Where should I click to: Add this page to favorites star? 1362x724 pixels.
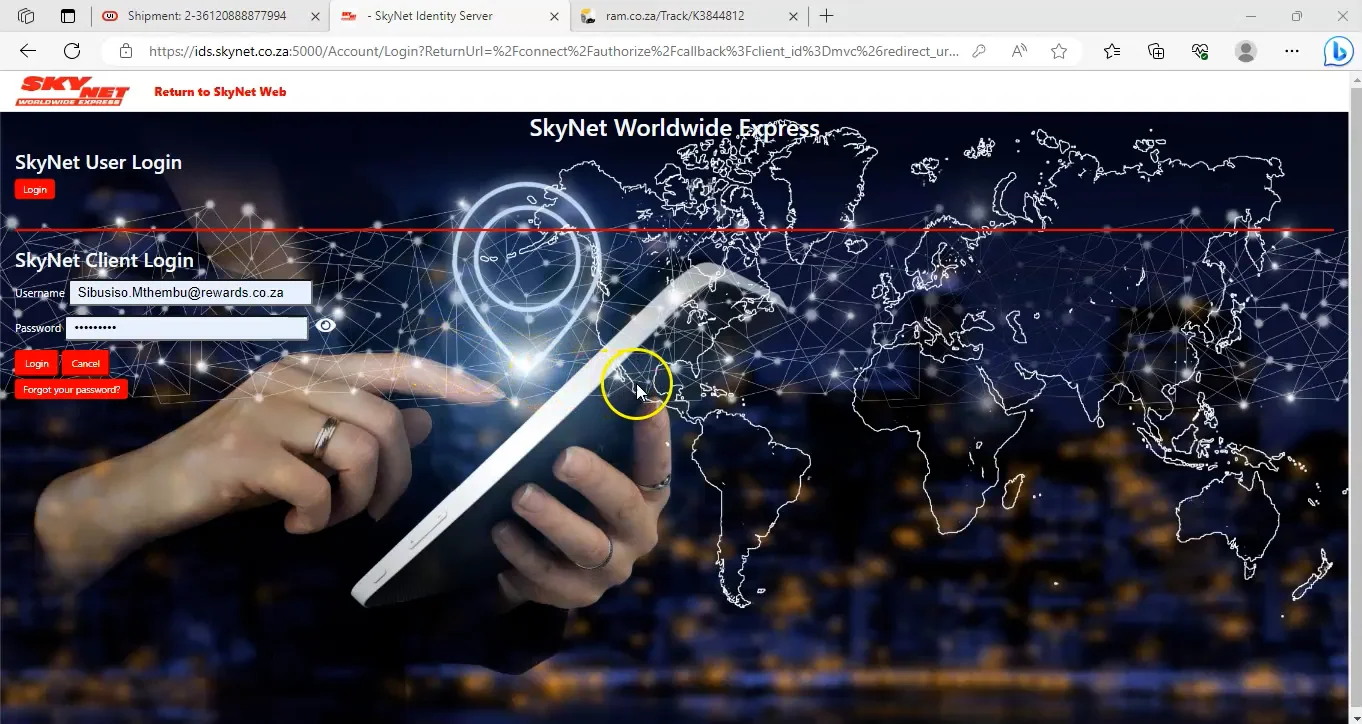(1059, 51)
